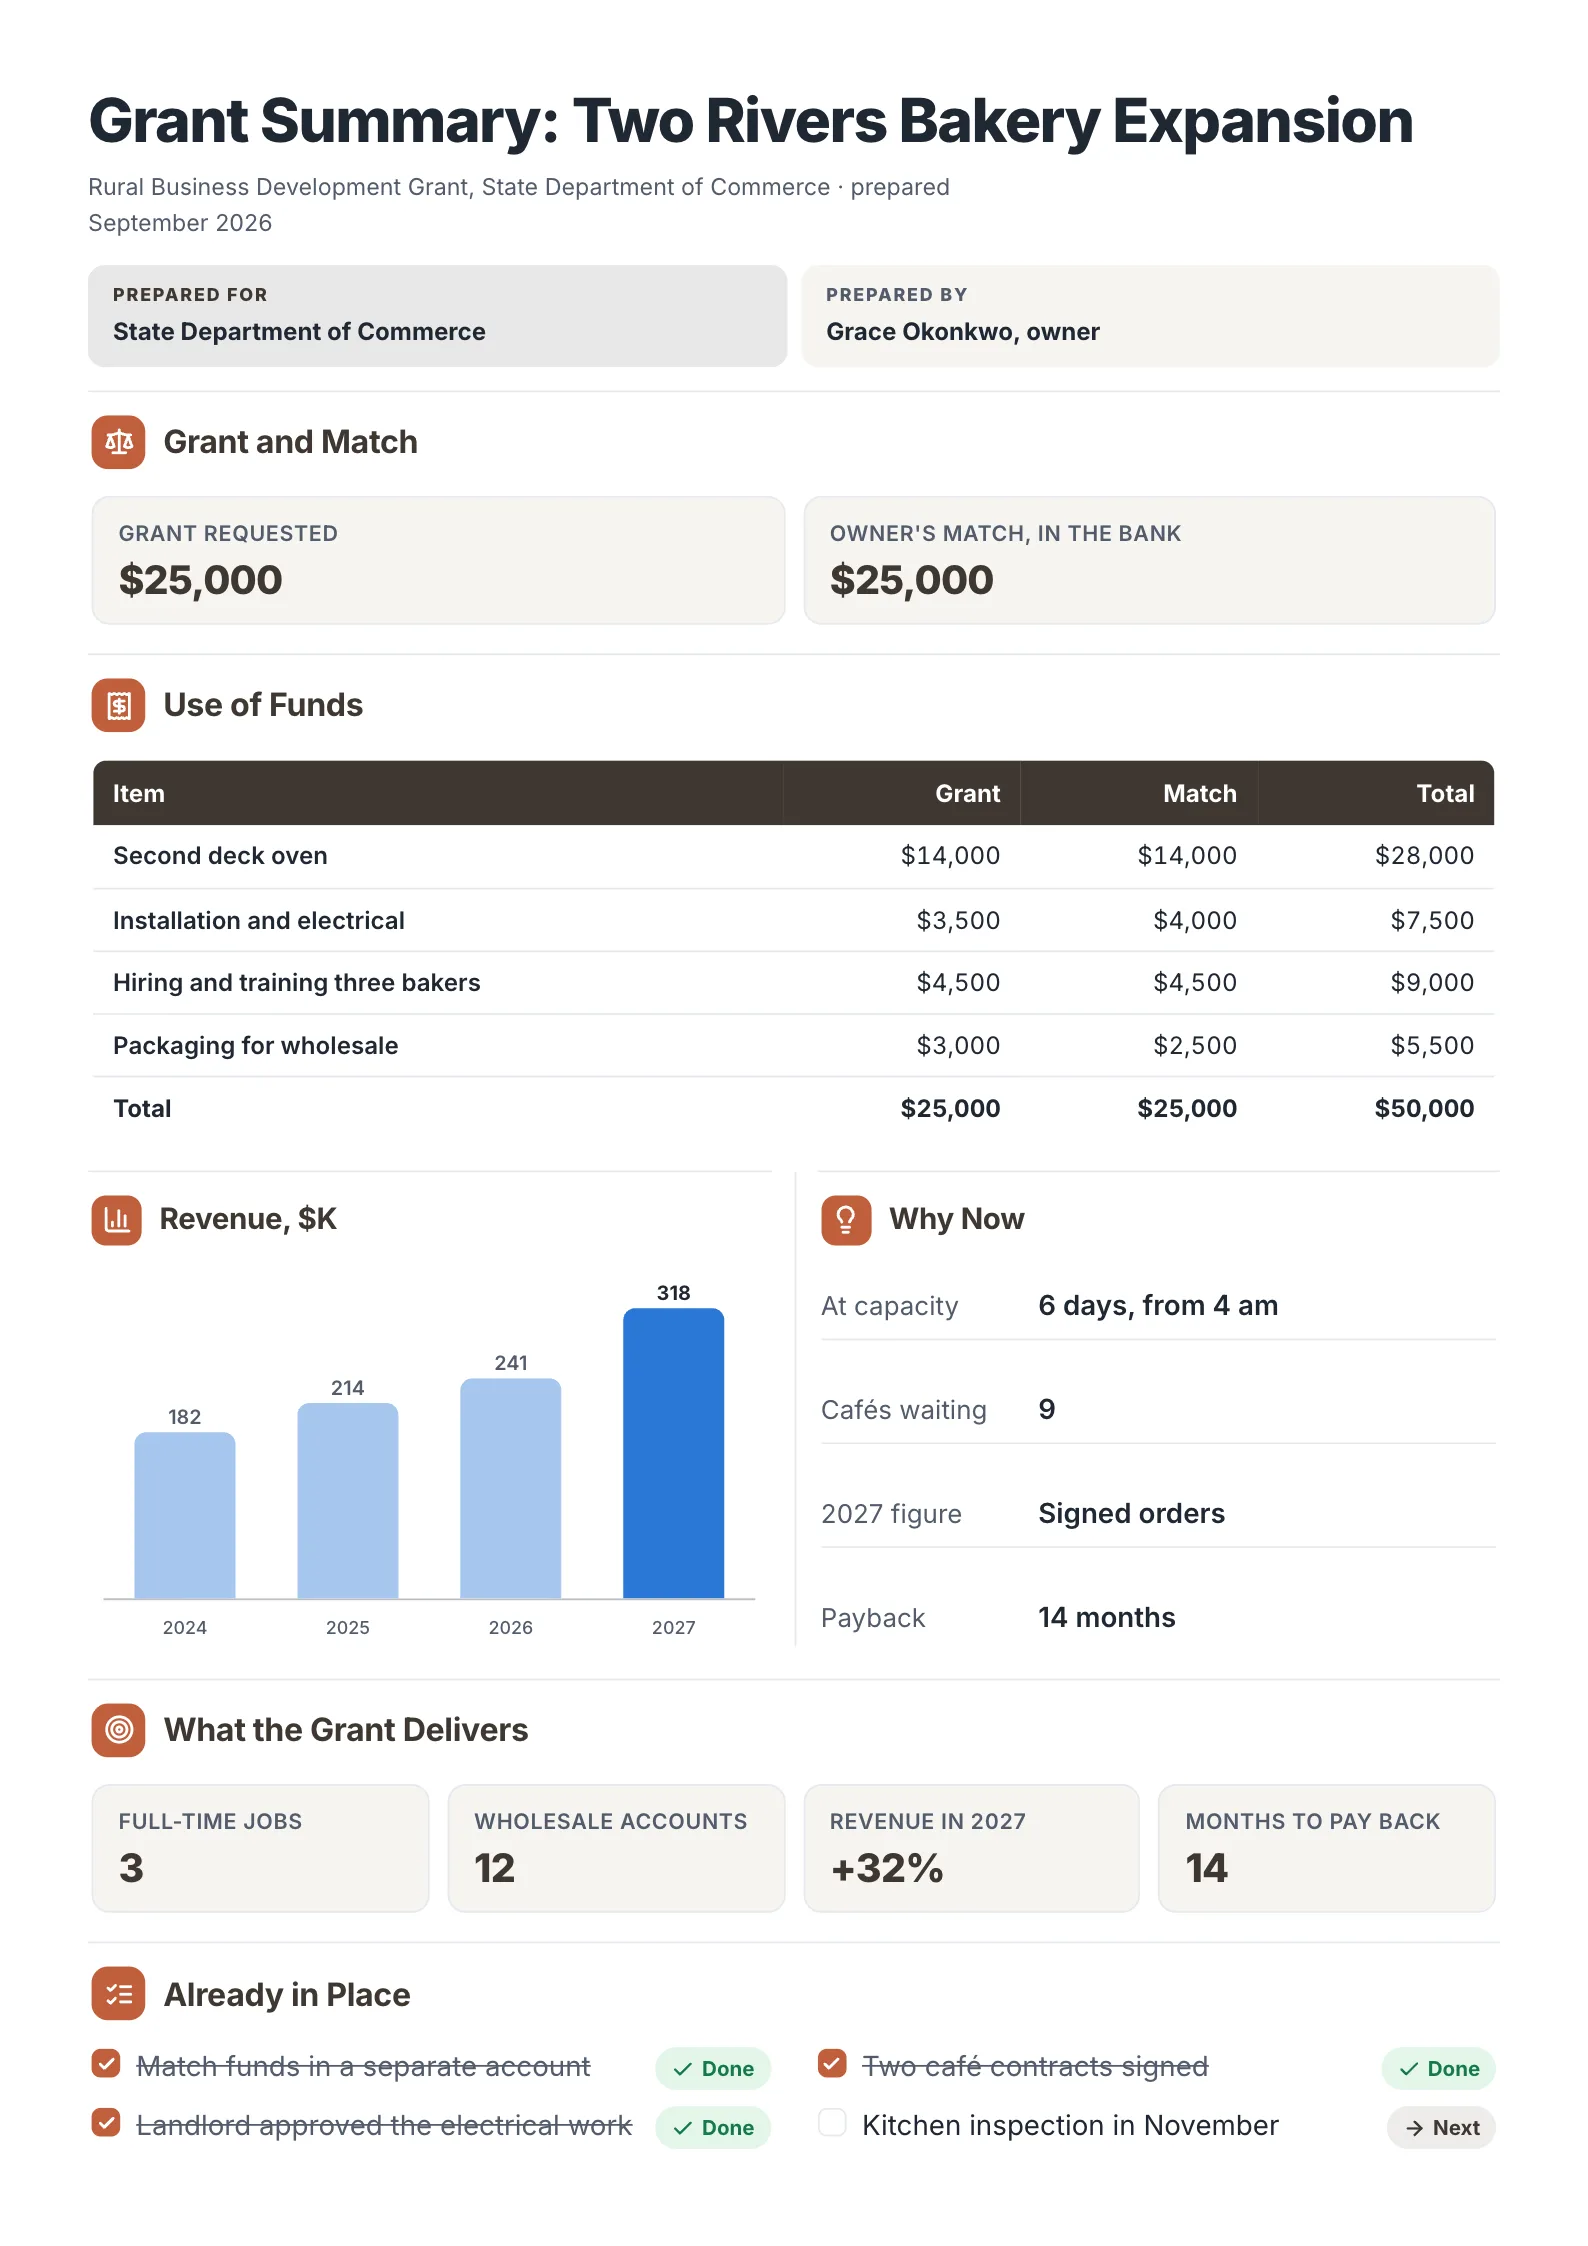Select the Prepared For State Department of Commerce box
1588x2246 pixels.
click(437, 316)
